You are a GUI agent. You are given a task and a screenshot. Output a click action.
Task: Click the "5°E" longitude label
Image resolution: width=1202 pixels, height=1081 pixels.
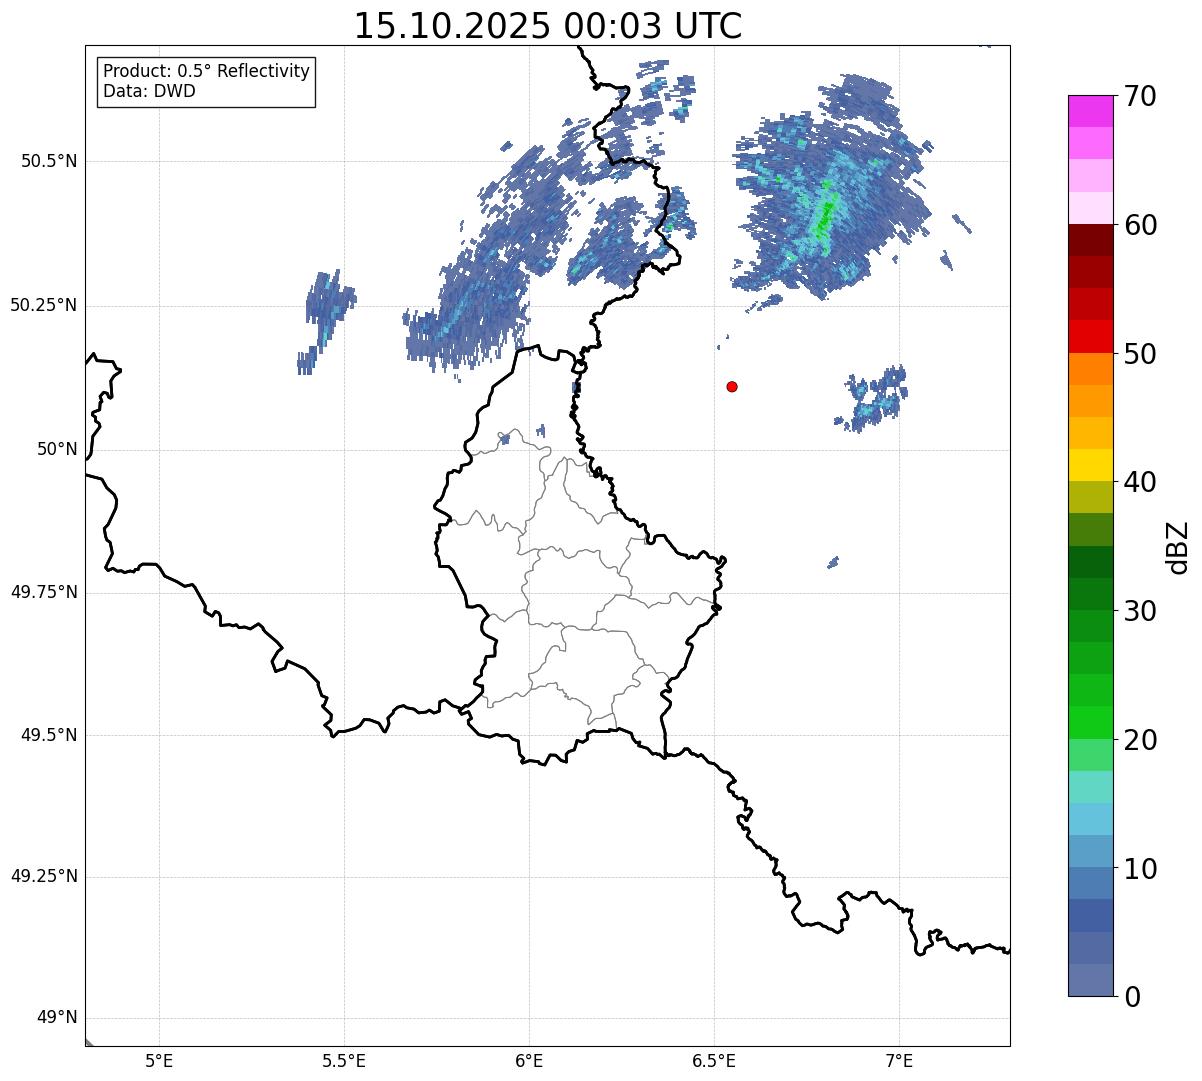point(159,1061)
